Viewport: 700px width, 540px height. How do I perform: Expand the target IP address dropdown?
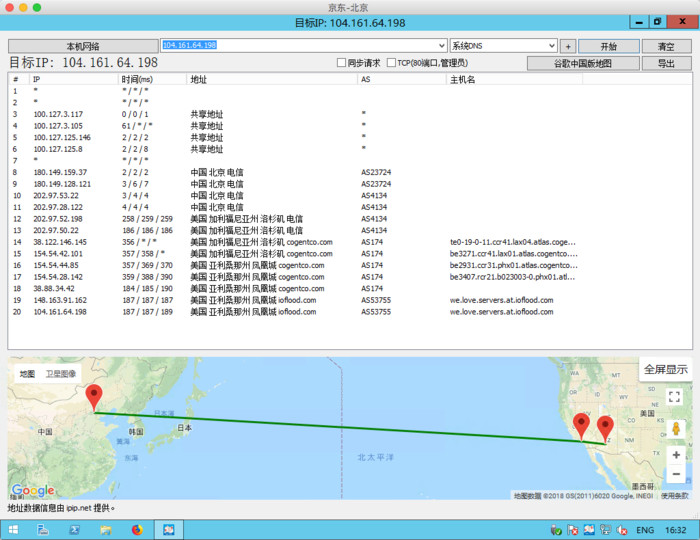[x=441, y=46]
